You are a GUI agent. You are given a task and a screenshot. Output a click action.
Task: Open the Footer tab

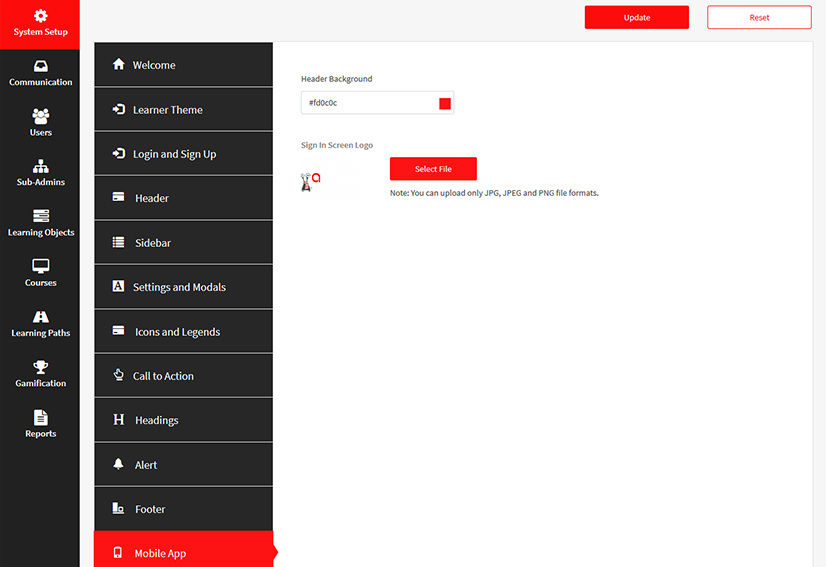tap(184, 509)
